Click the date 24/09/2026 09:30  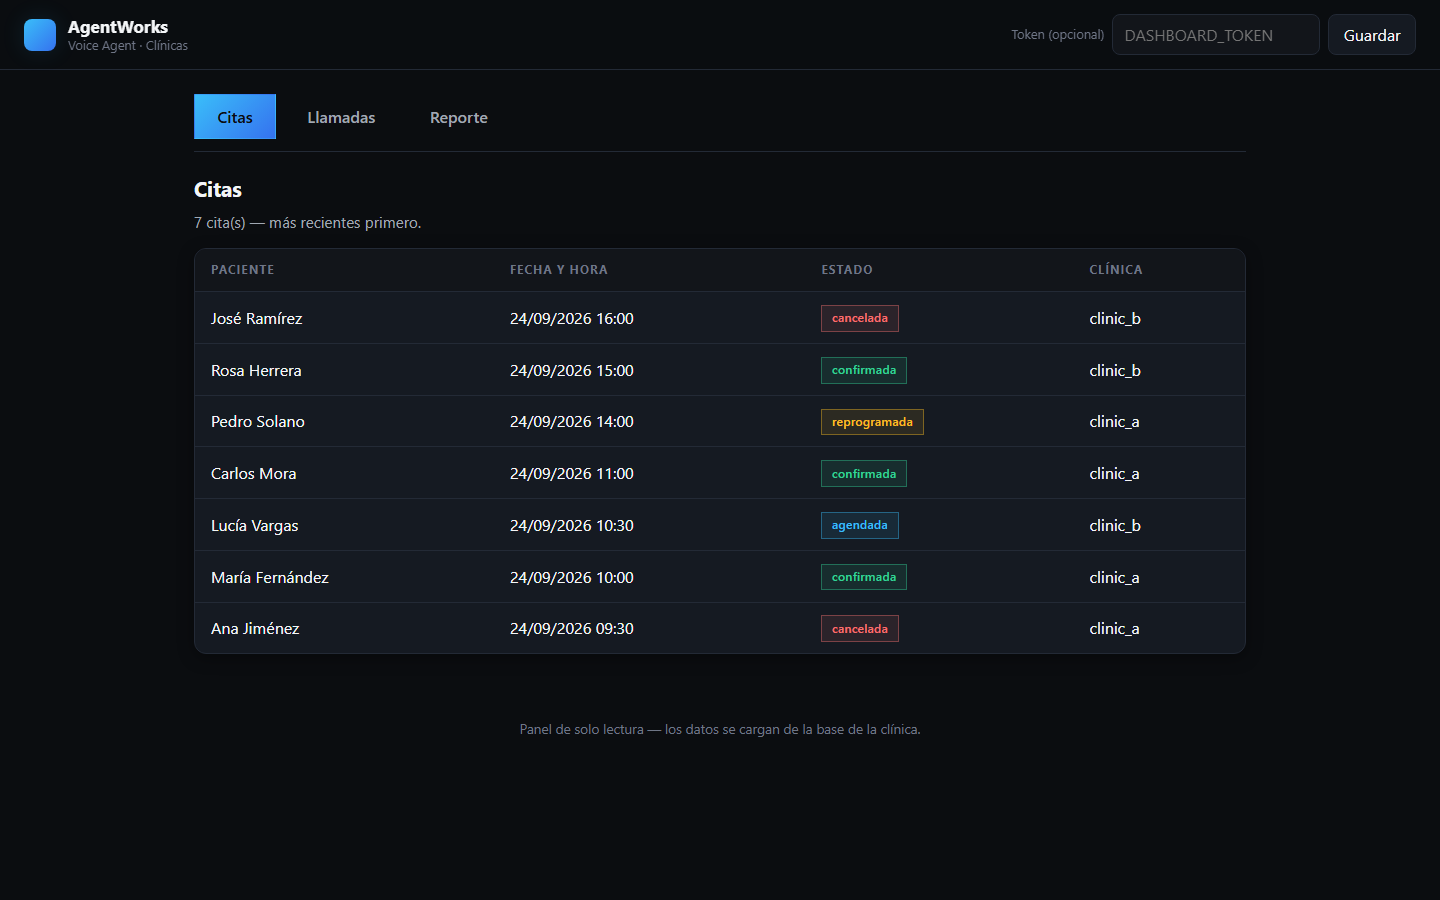(x=572, y=628)
